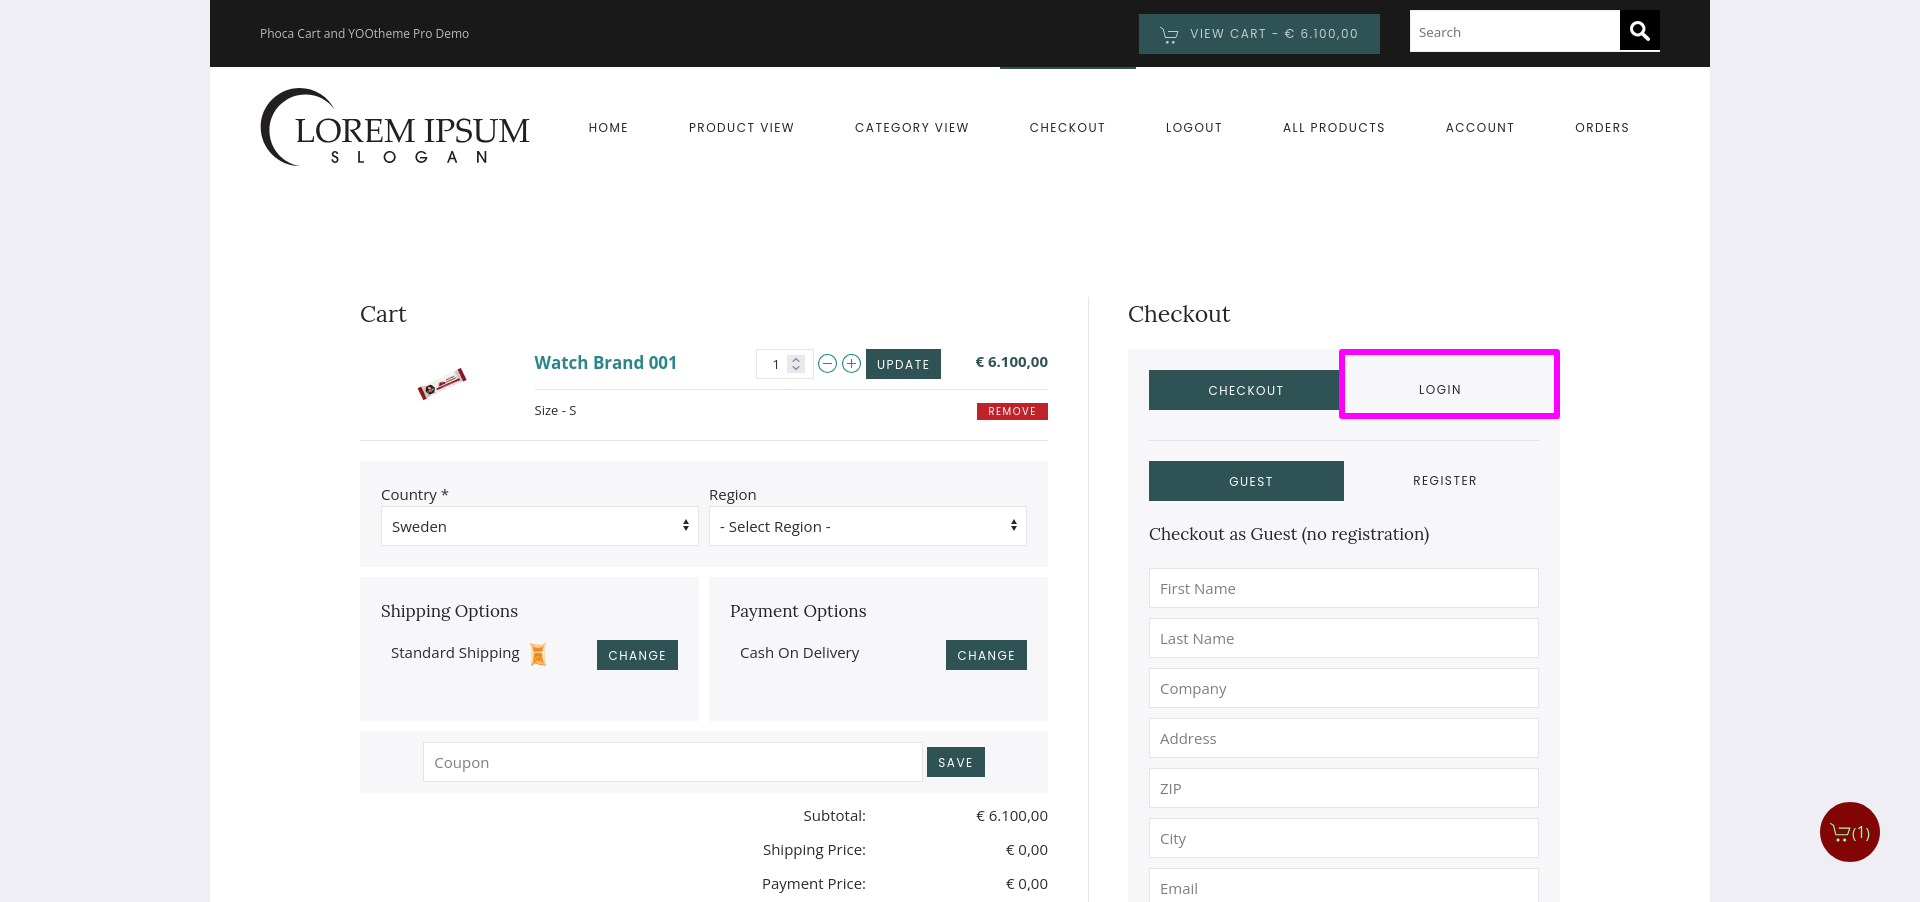The image size is (1920, 902).
Task: Click the Watch Brand 001 product thumbnail
Action: tap(441, 383)
